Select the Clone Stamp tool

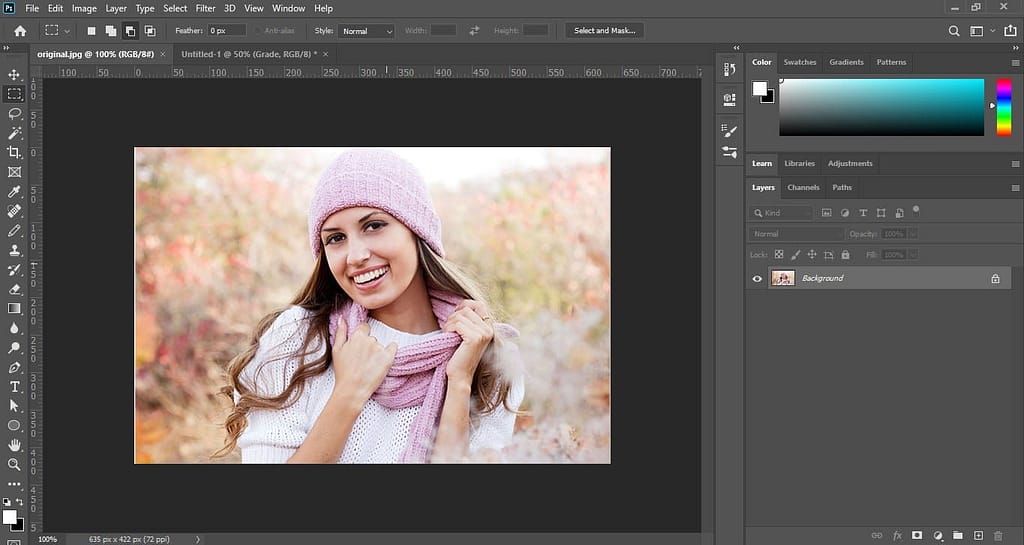(x=14, y=250)
